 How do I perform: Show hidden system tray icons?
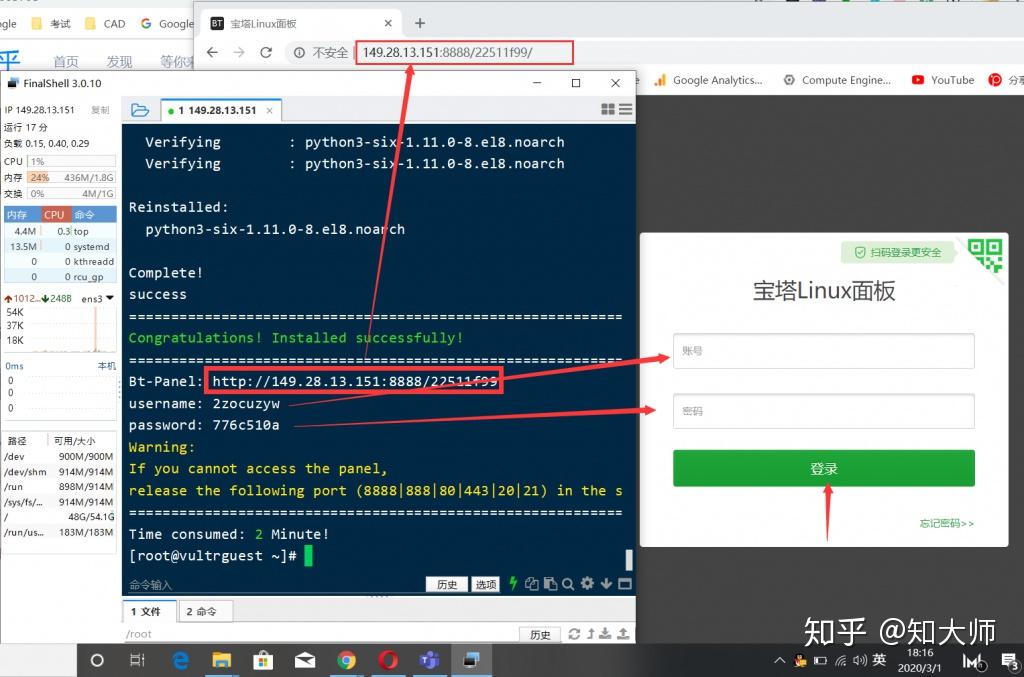tap(779, 660)
